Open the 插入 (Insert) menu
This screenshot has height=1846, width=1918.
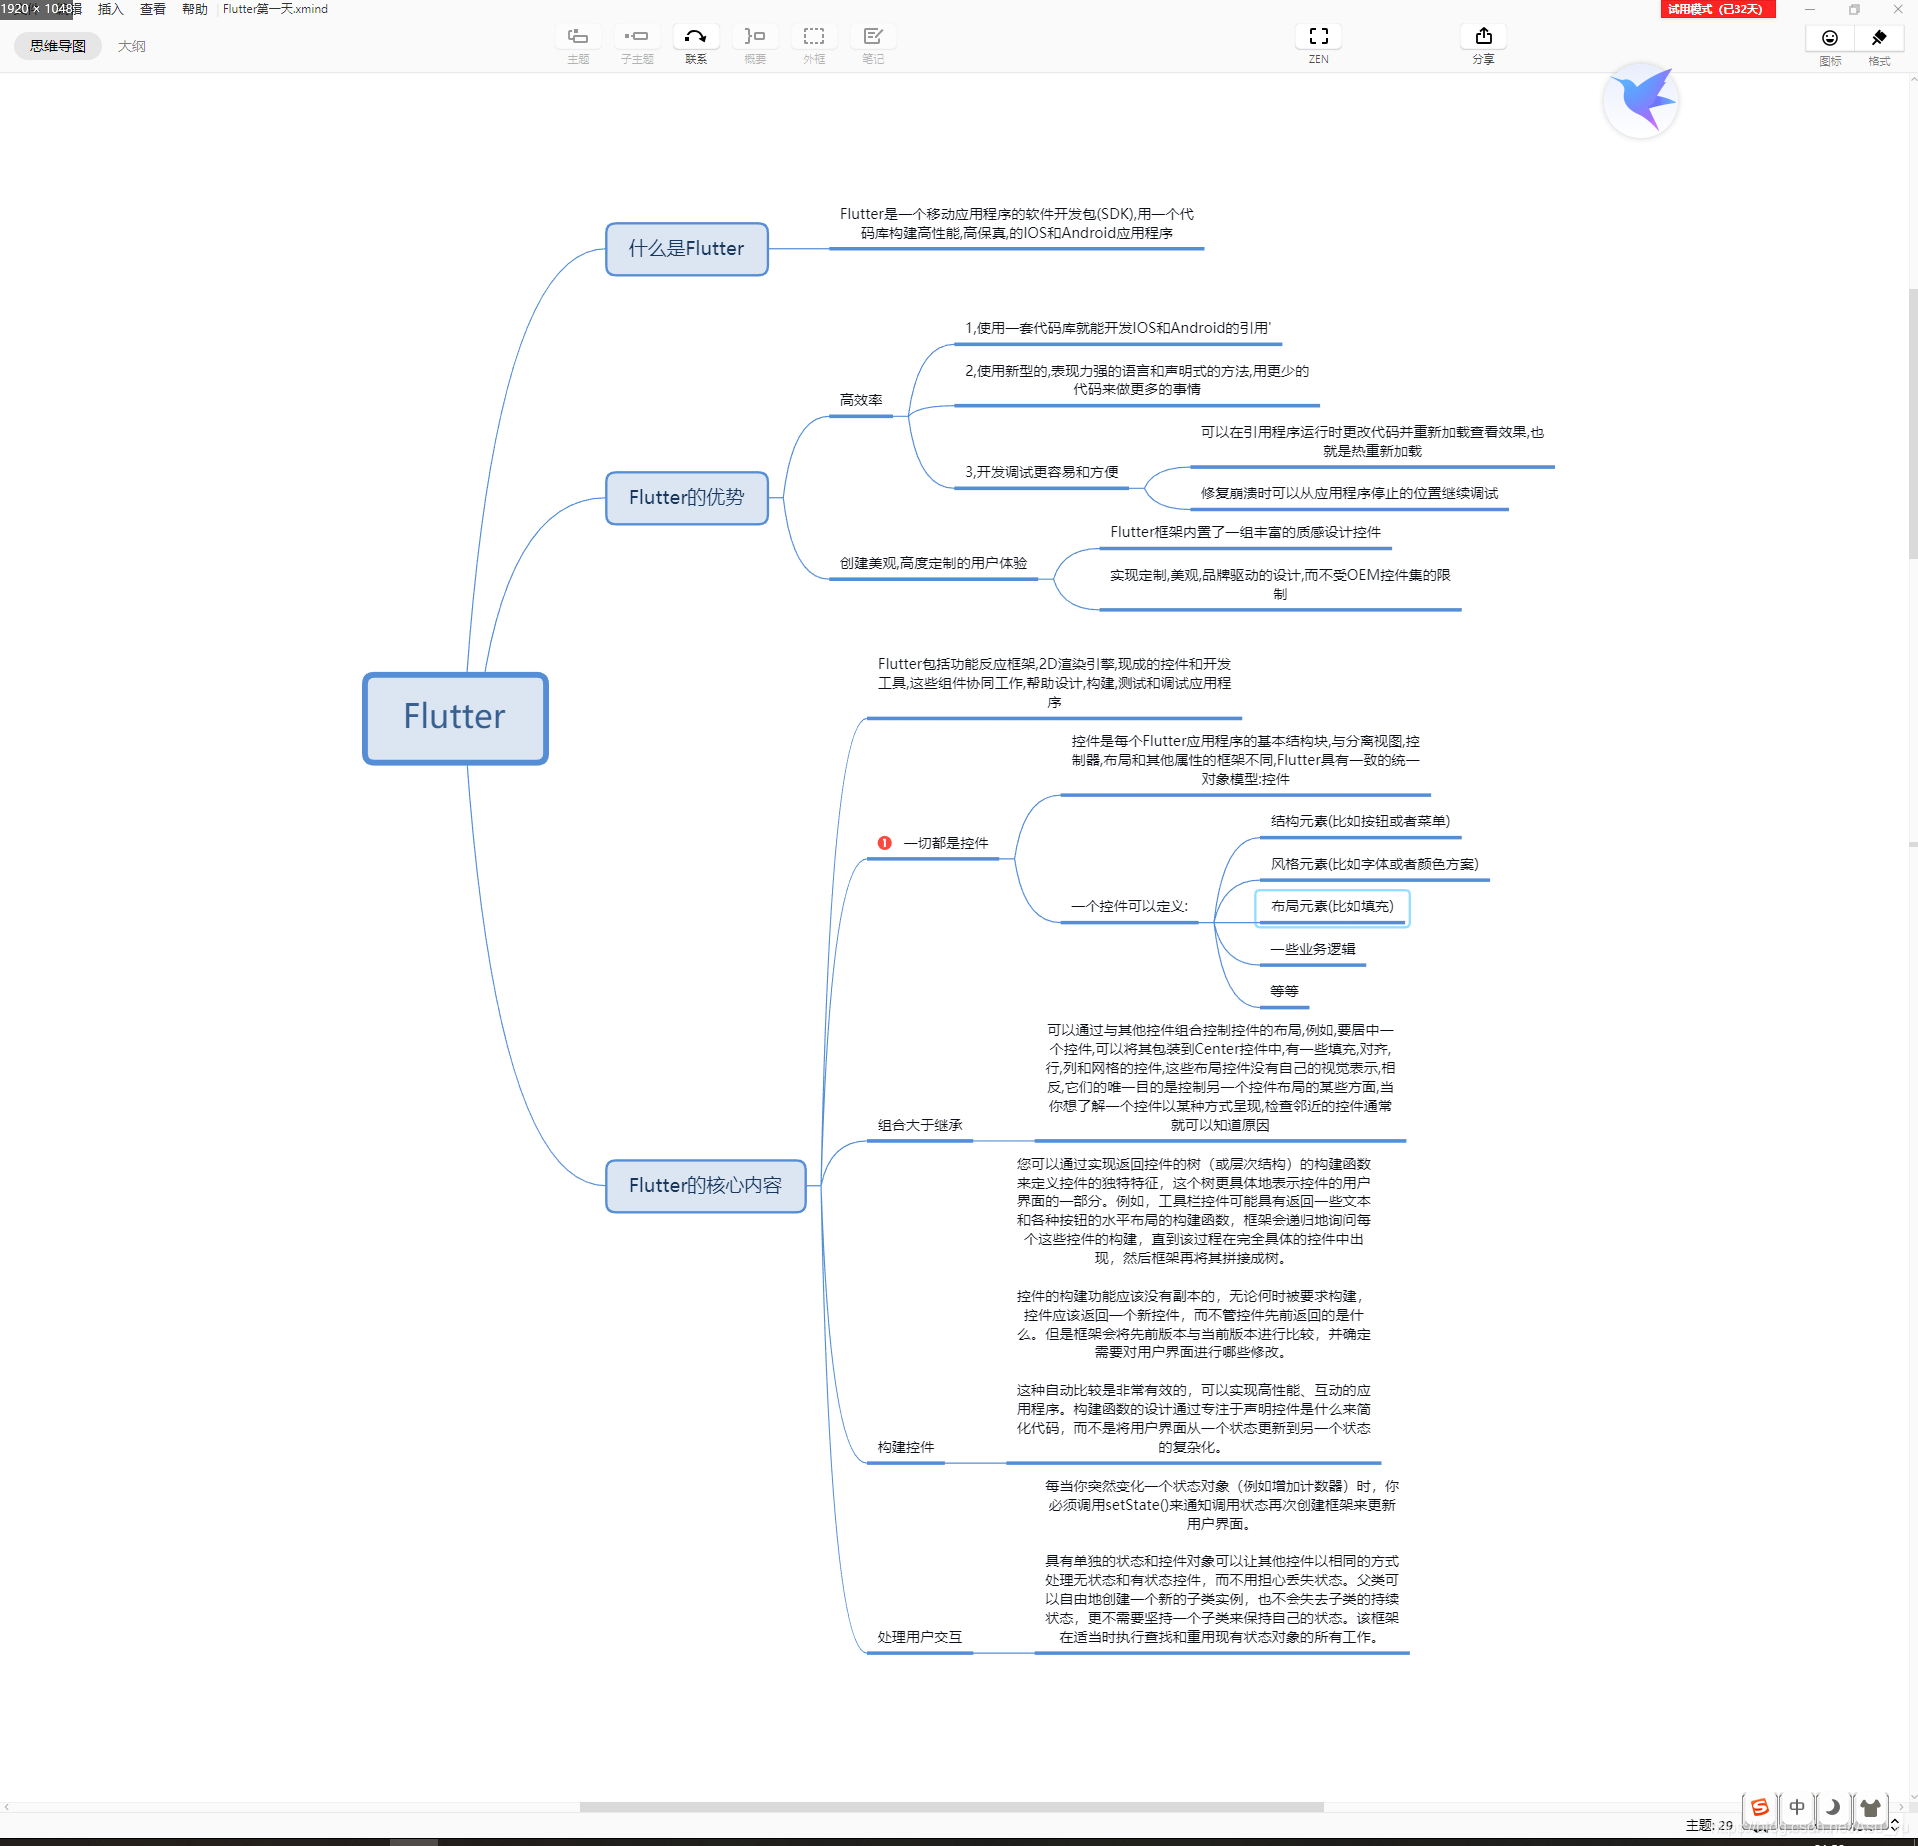111,9
